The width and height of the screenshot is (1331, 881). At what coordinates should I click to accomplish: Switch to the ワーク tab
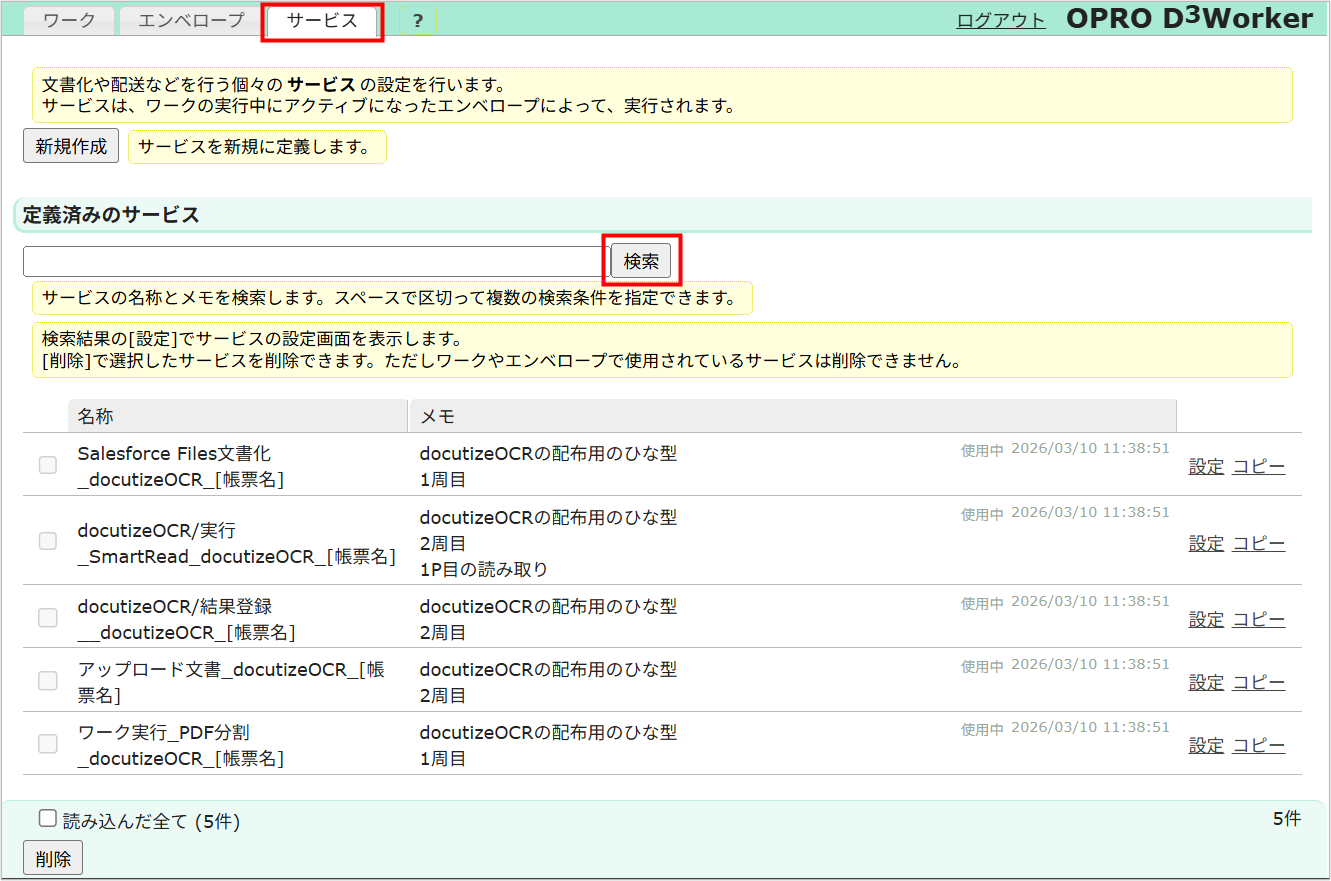tap(68, 20)
